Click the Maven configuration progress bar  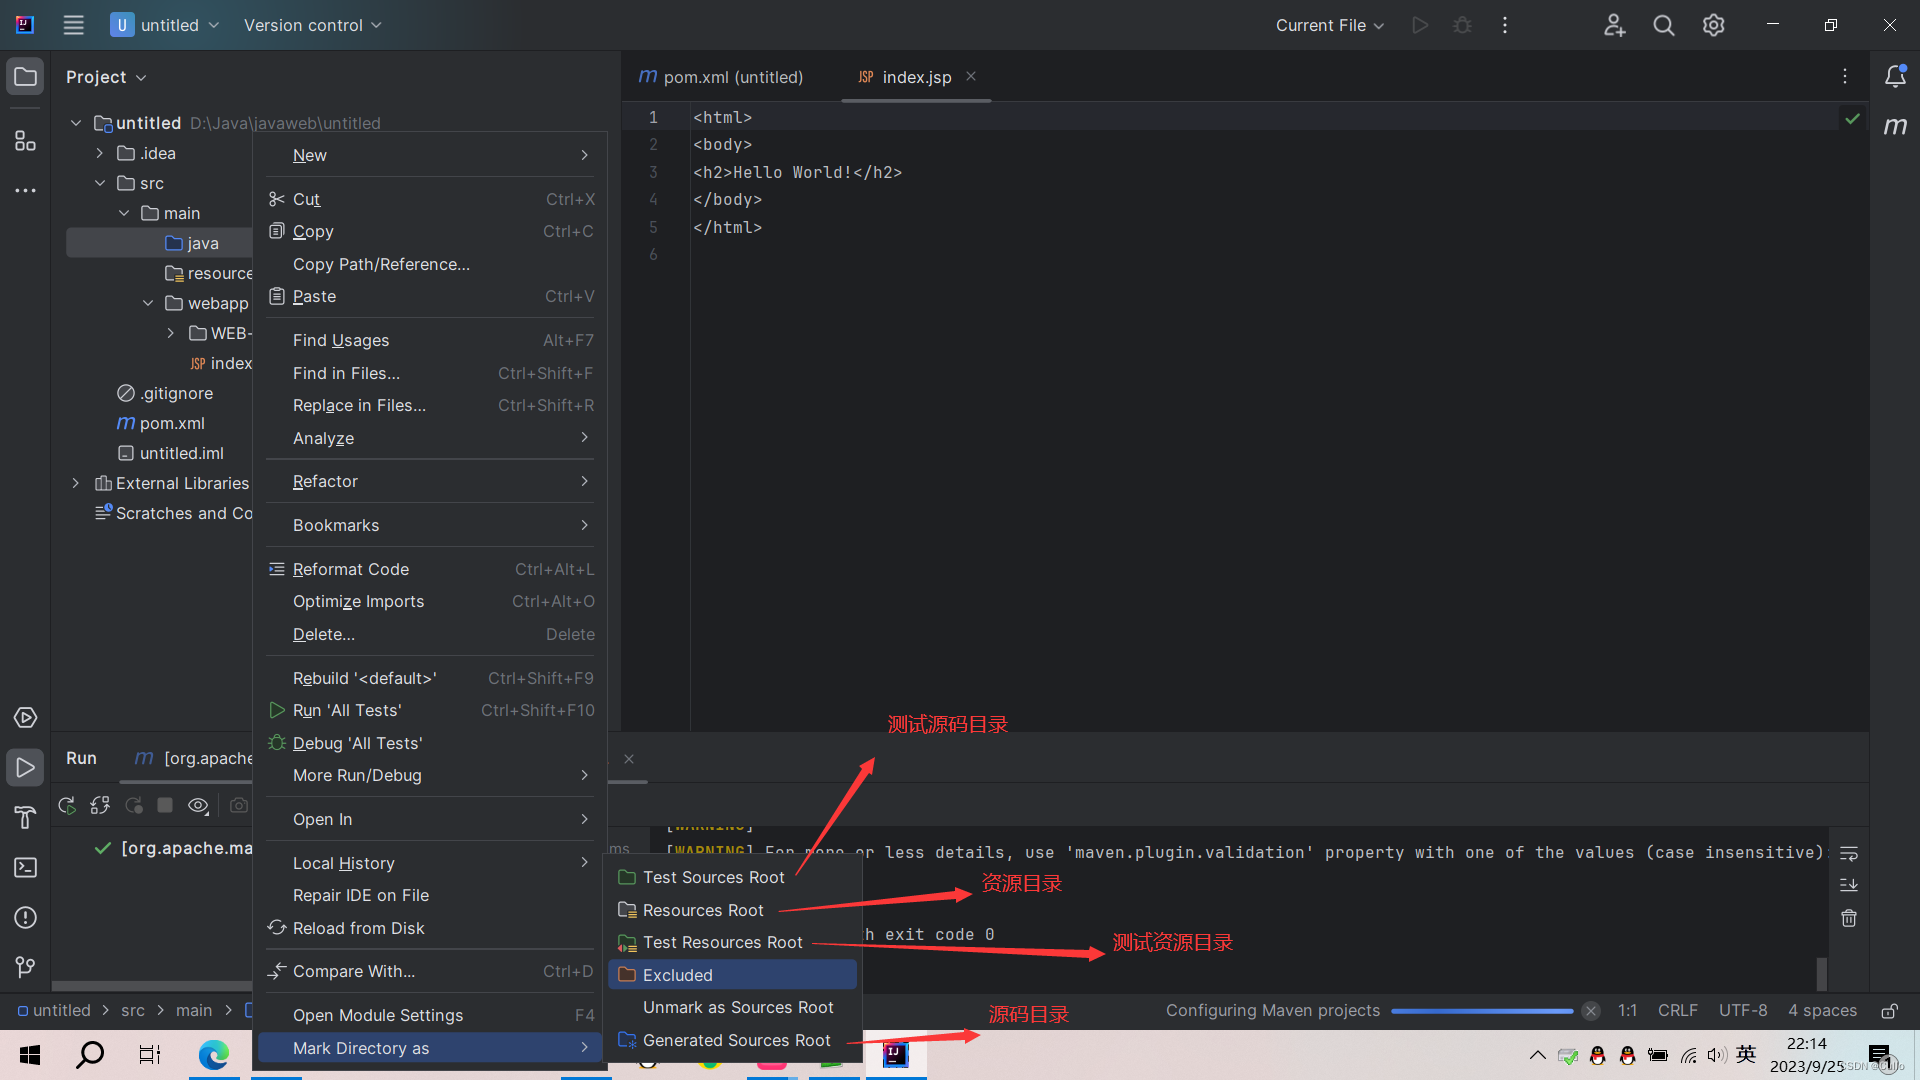click(1482, 1011)
